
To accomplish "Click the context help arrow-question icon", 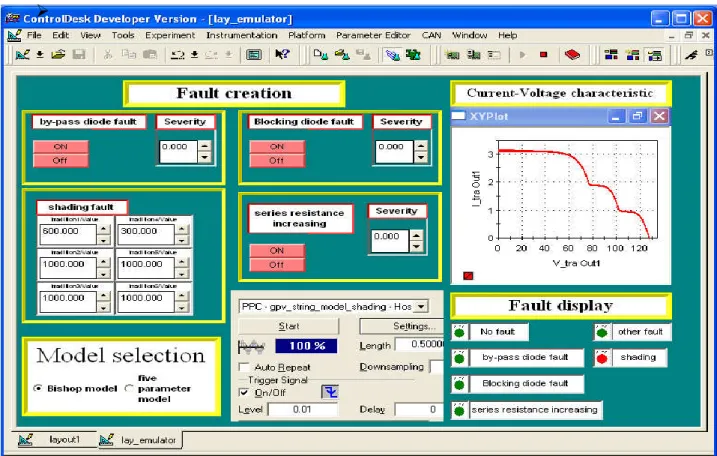I will [x=282, y=54].
